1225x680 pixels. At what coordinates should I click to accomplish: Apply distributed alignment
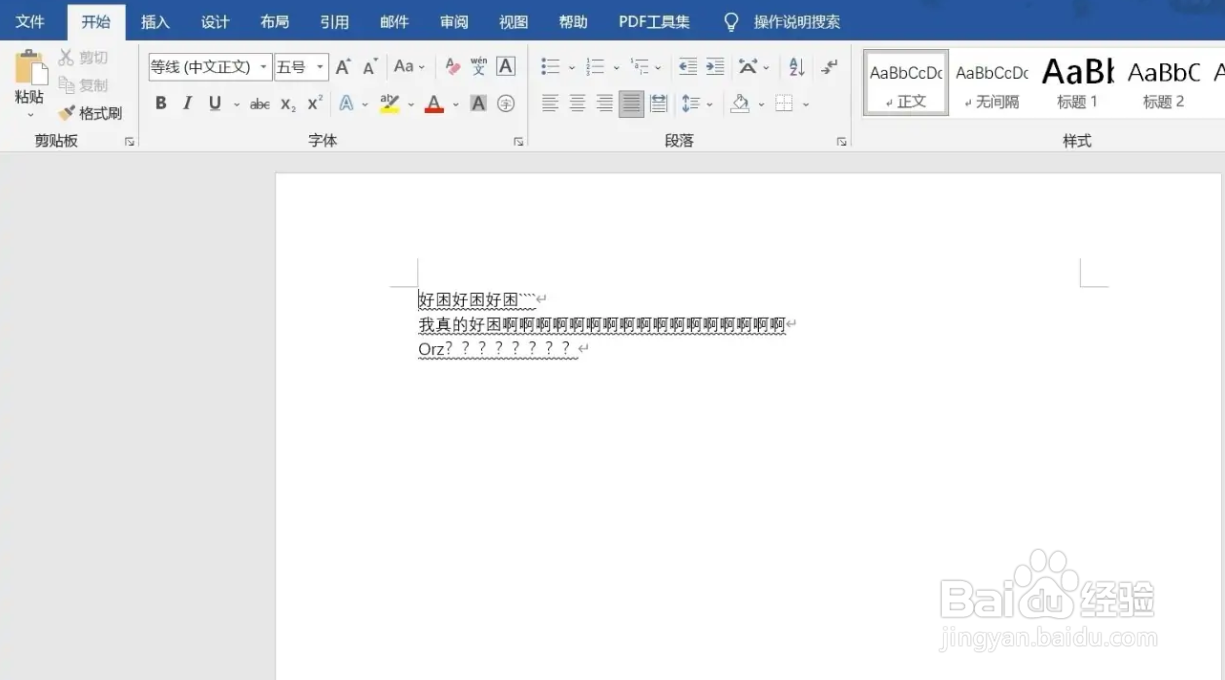[658, 103]
